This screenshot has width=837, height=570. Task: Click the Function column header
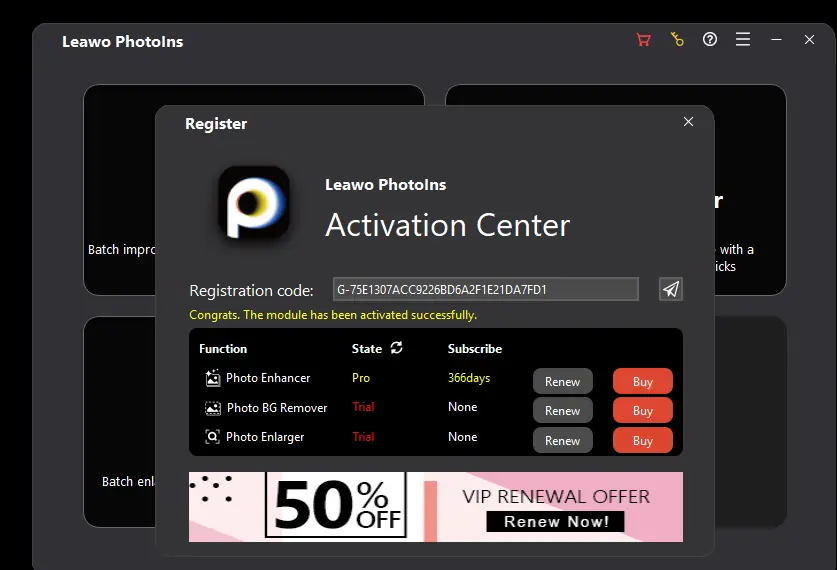coord(223,349)
